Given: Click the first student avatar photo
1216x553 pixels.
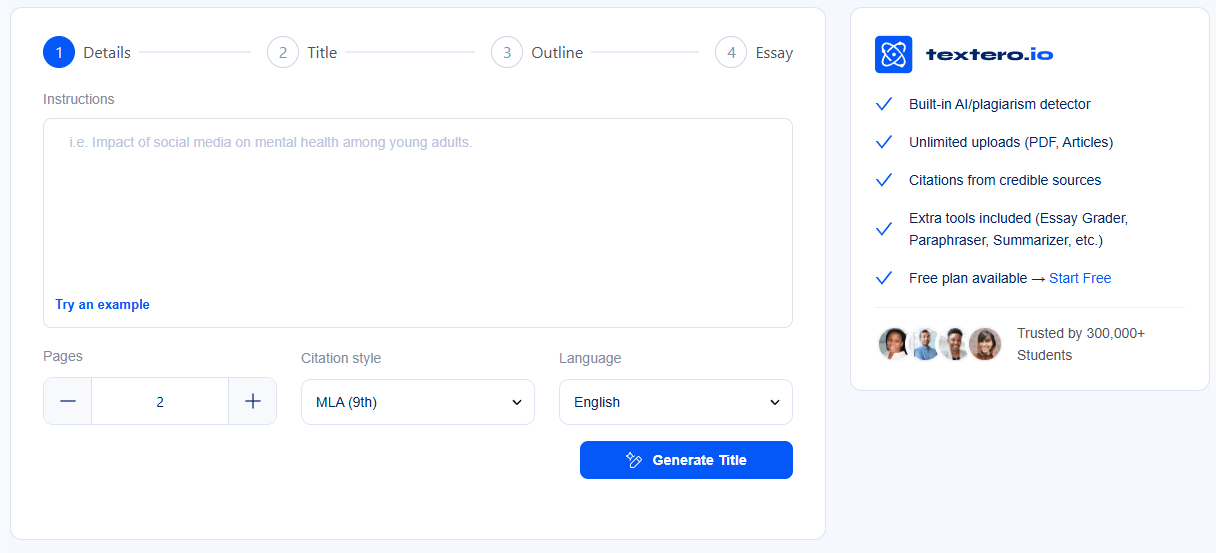Looking at the screenshot, I should click(x=893, y=344).
